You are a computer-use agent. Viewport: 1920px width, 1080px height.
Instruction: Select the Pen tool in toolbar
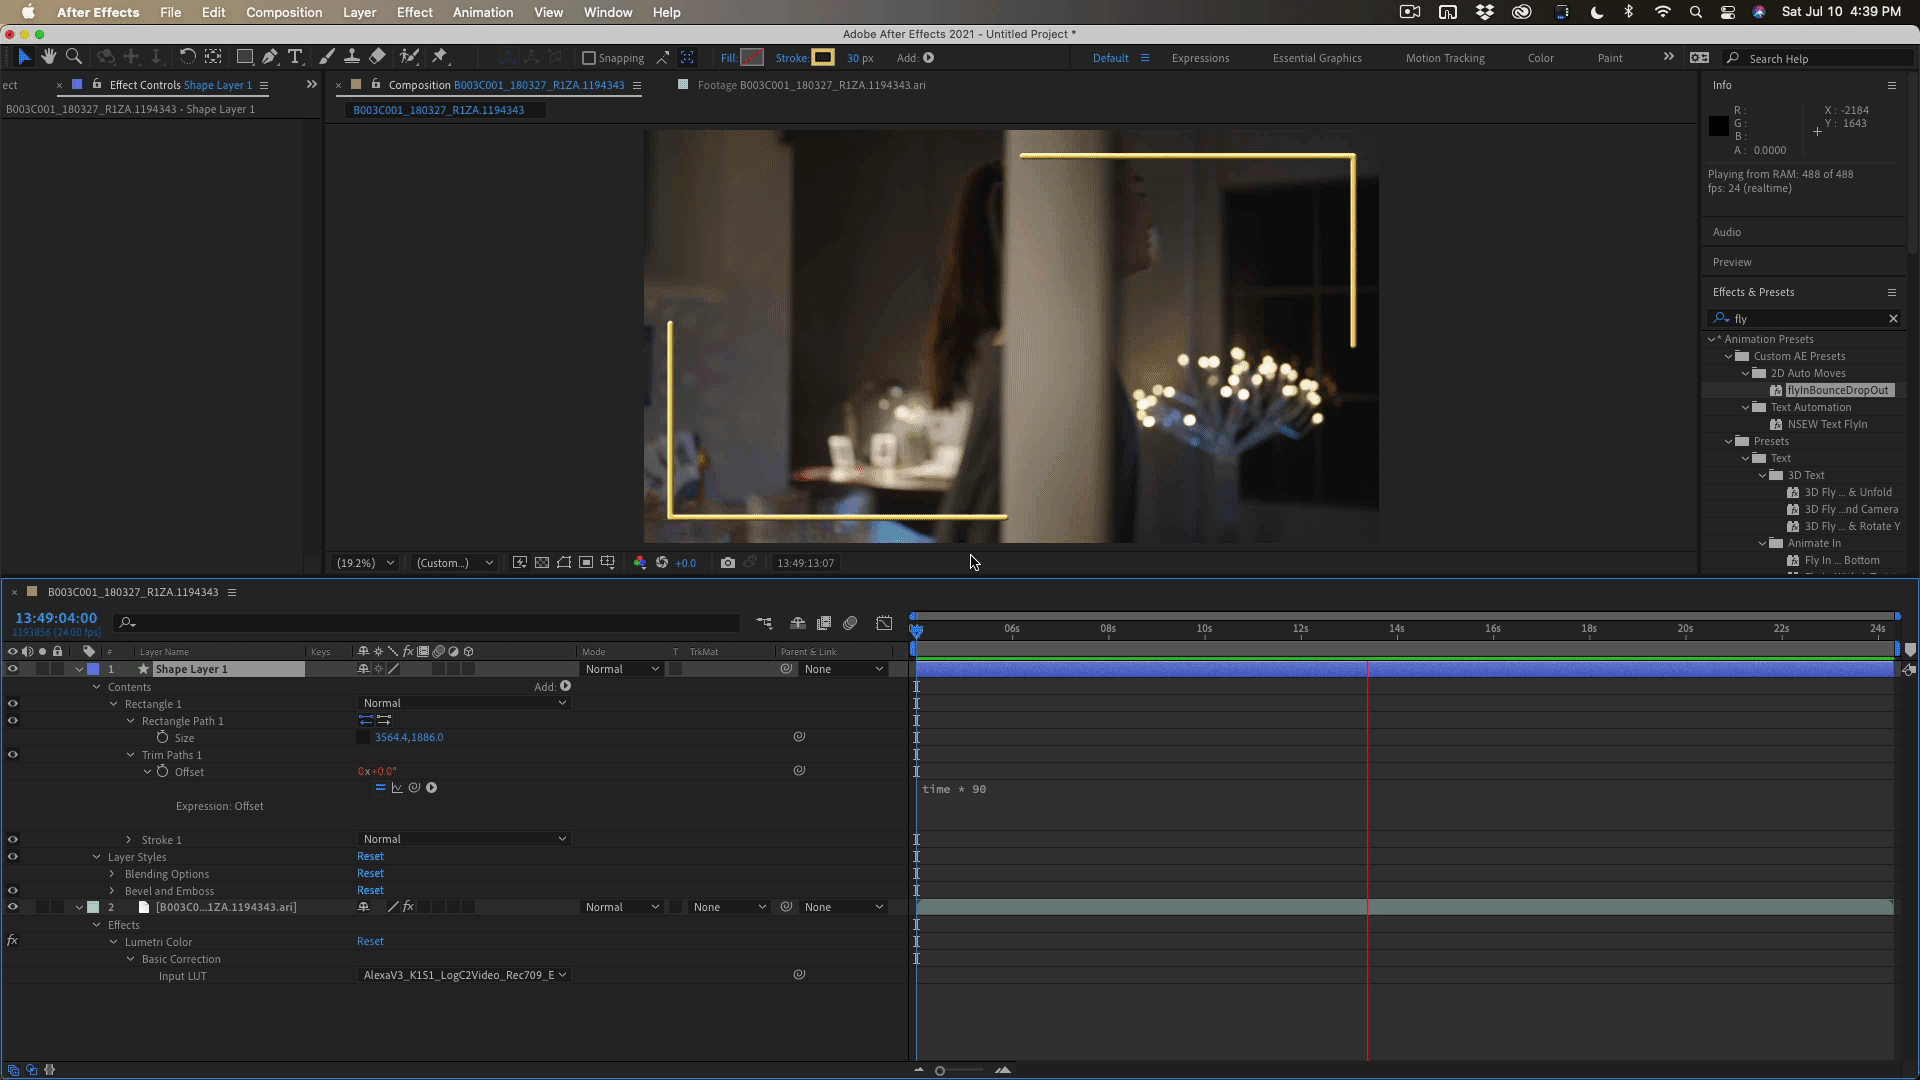point(269,57)
